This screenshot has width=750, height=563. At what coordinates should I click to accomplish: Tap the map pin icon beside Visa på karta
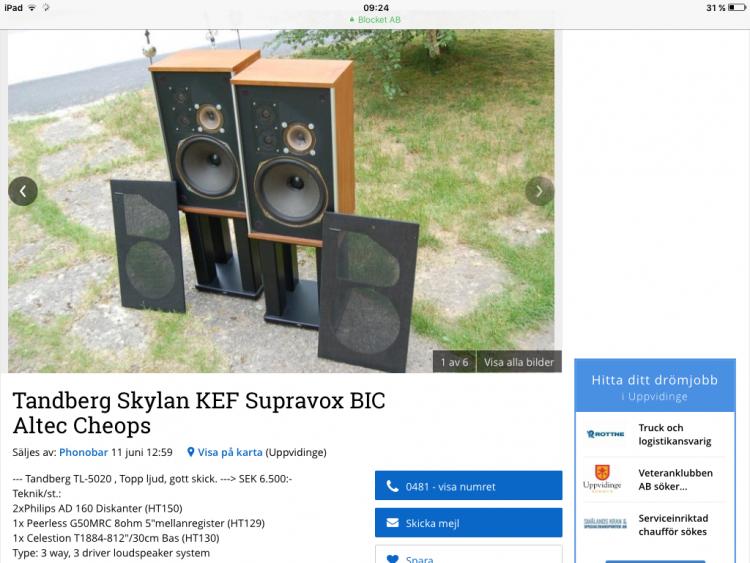tap(190, 452)
